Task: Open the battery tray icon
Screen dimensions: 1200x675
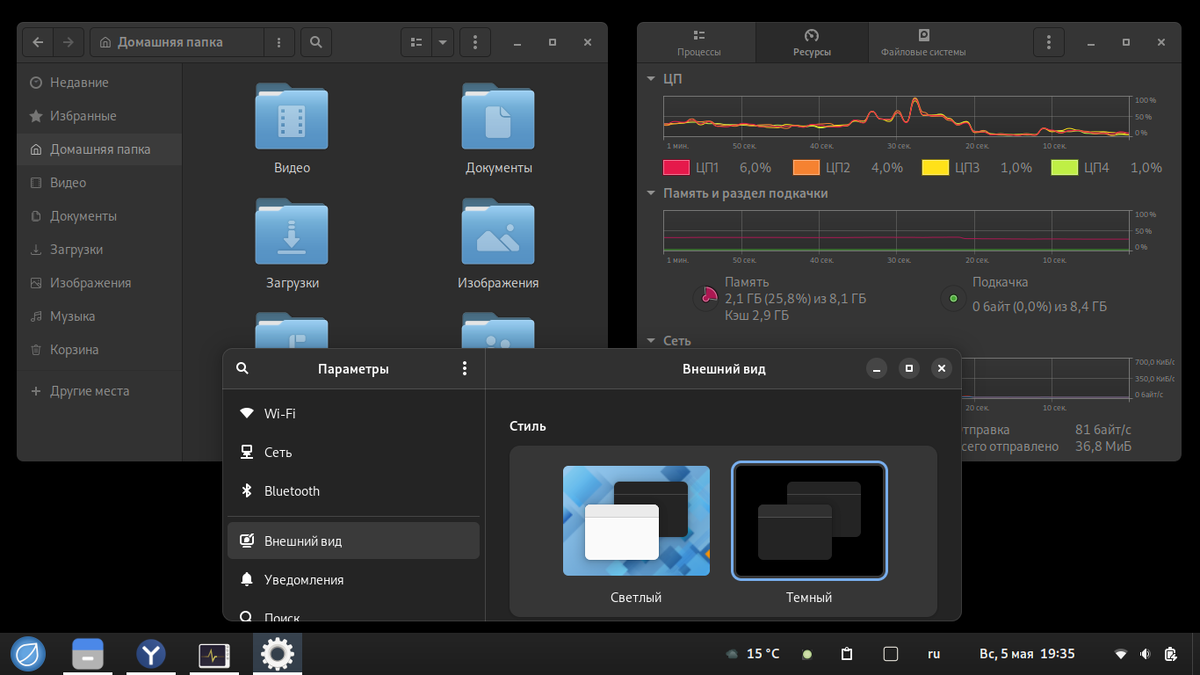Action: click(1170, 654)
